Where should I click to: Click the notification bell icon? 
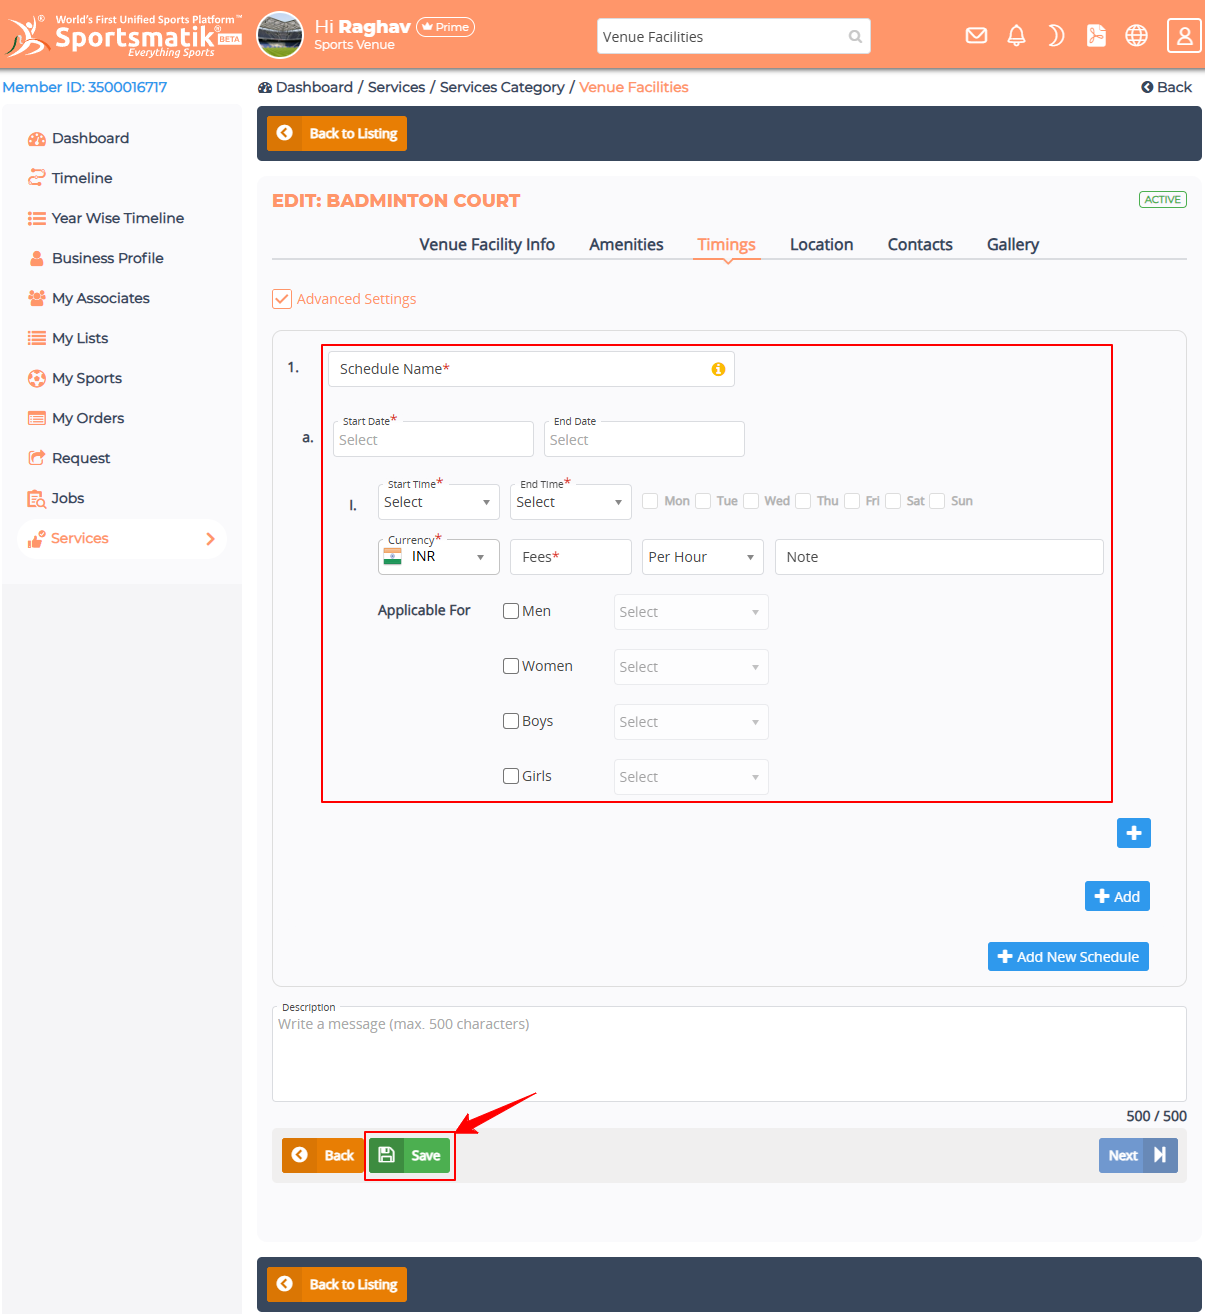pos(1016,36)
